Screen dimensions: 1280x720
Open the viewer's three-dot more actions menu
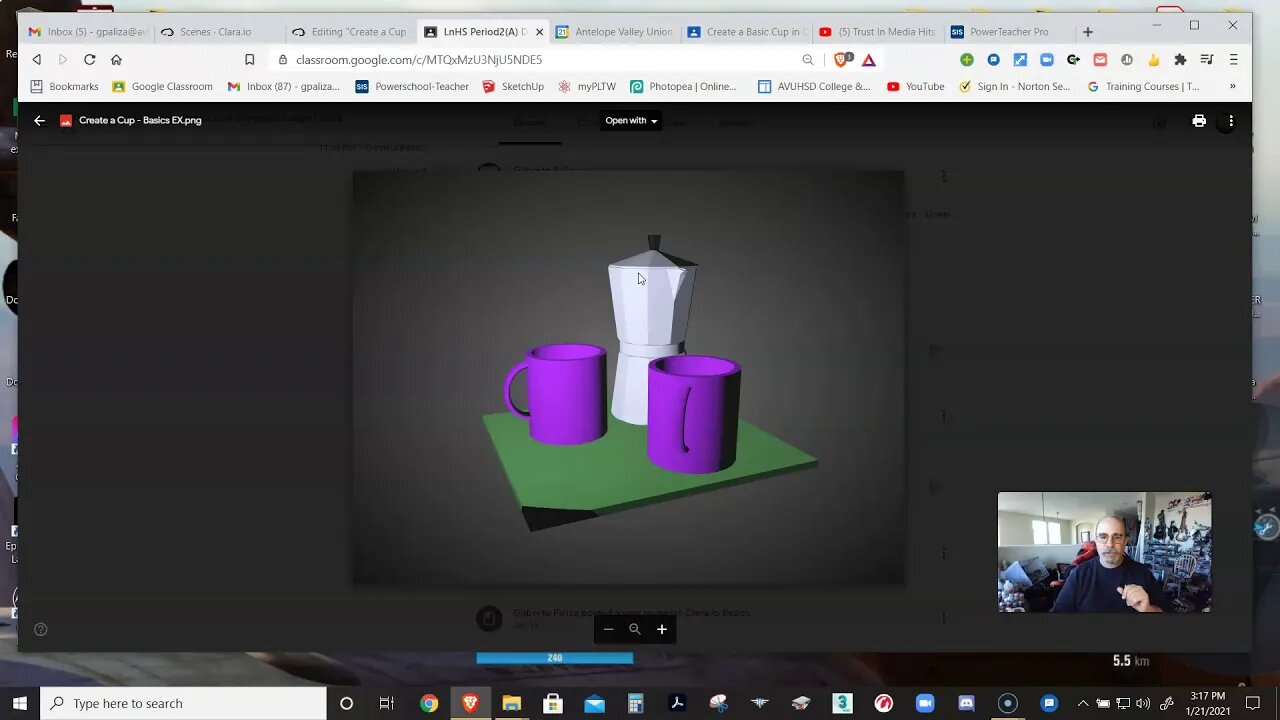(1231, 121)
